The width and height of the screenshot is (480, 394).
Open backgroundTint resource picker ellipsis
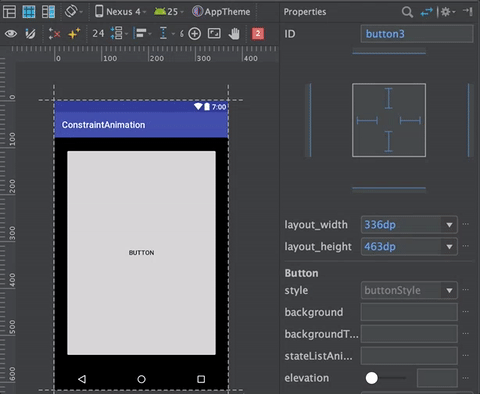(x=466, y=333)
